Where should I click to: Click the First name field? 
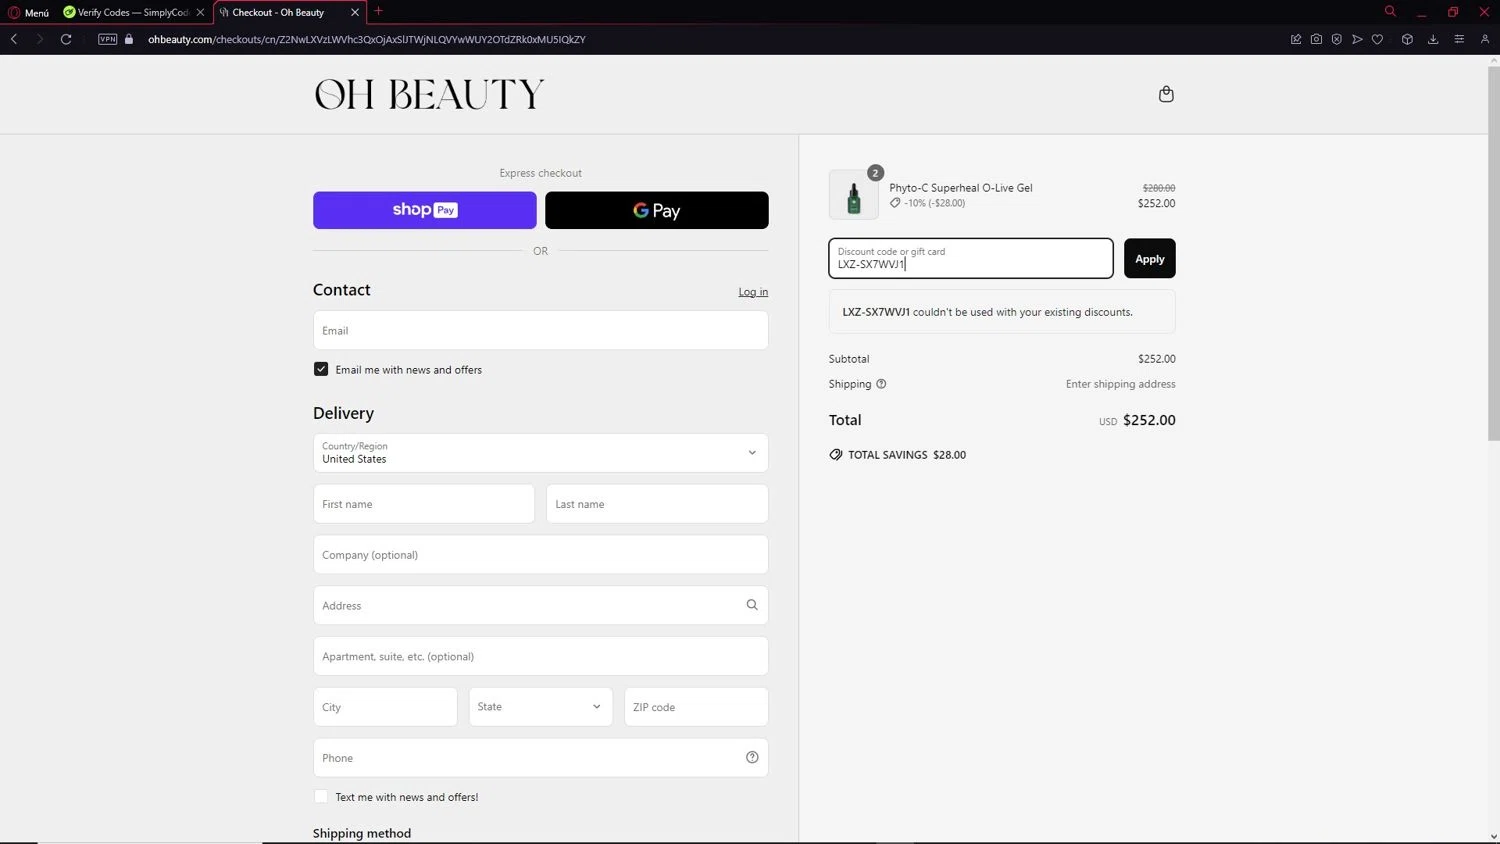coord(424,504)
